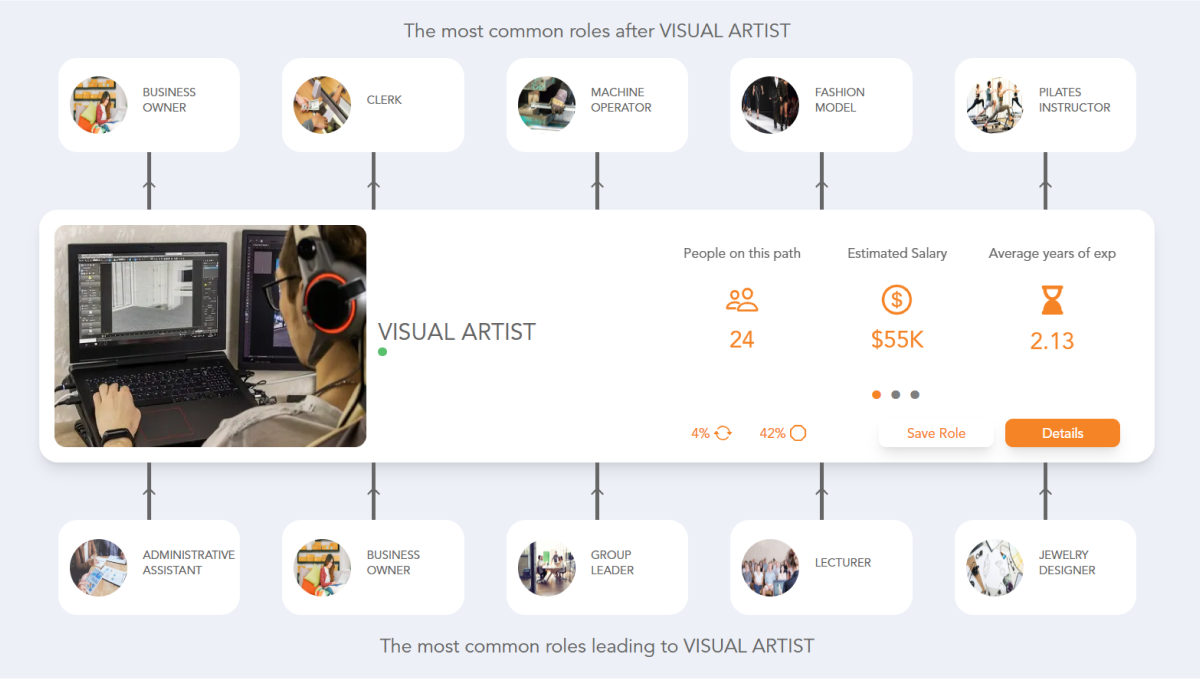Toggle the third pagination dot on the card
Image resolution: width=1200 pixels, height=679 pixels.
pos(915,395)
